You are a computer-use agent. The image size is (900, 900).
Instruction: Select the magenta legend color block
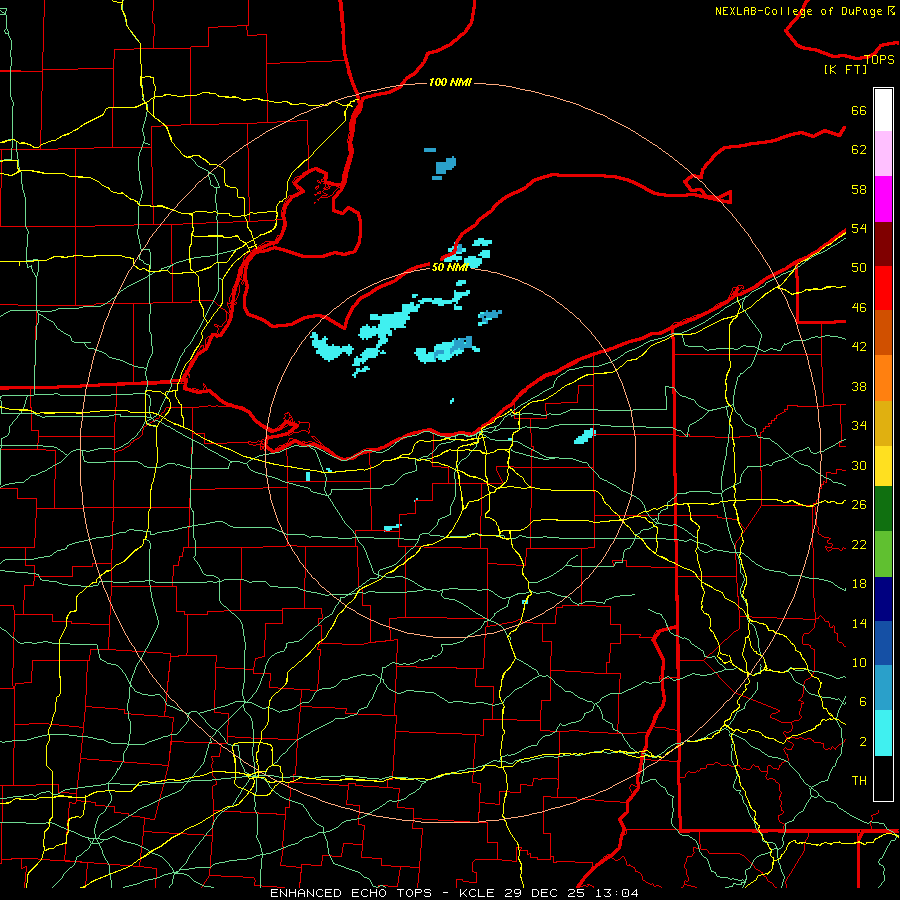tap(883, 199)
